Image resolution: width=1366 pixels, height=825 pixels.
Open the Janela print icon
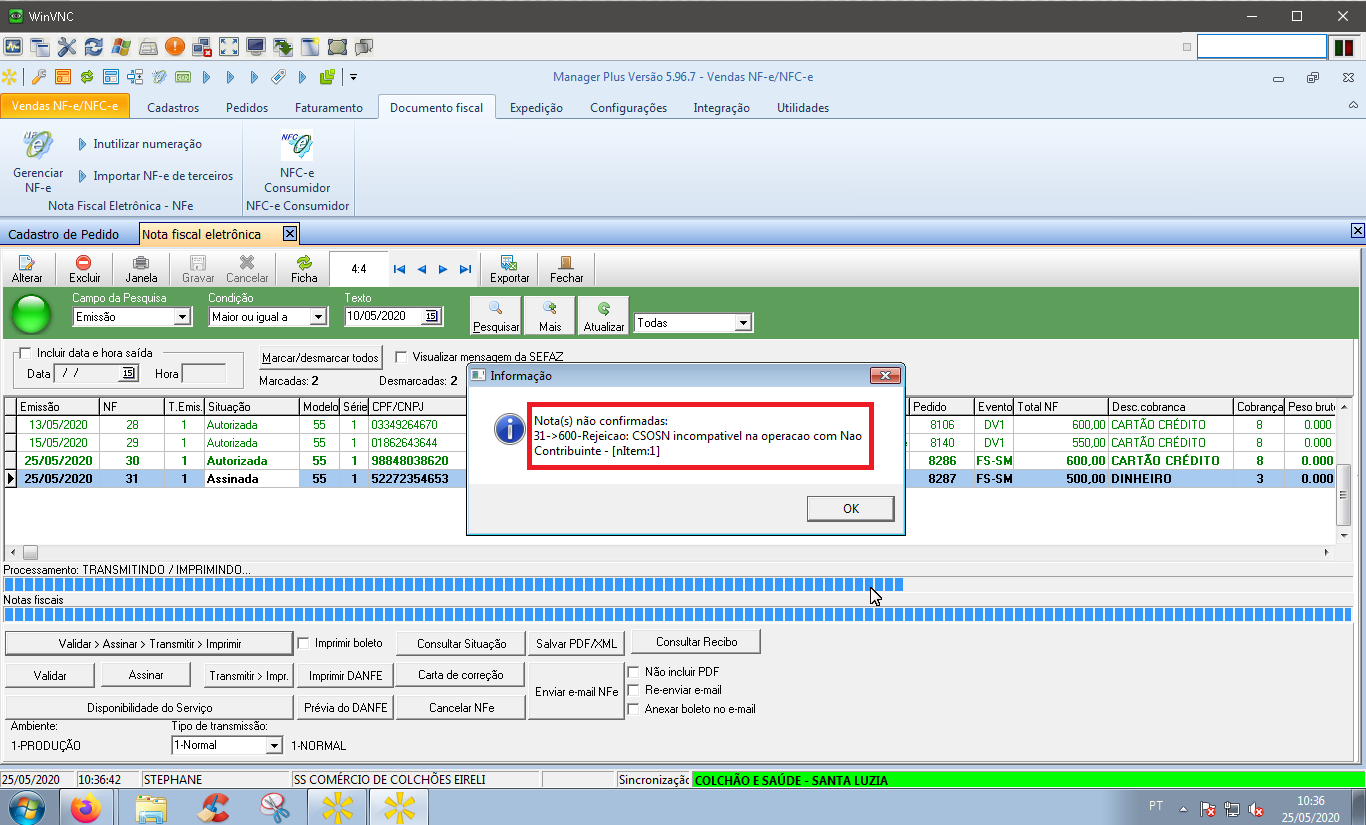pos(141,264)
